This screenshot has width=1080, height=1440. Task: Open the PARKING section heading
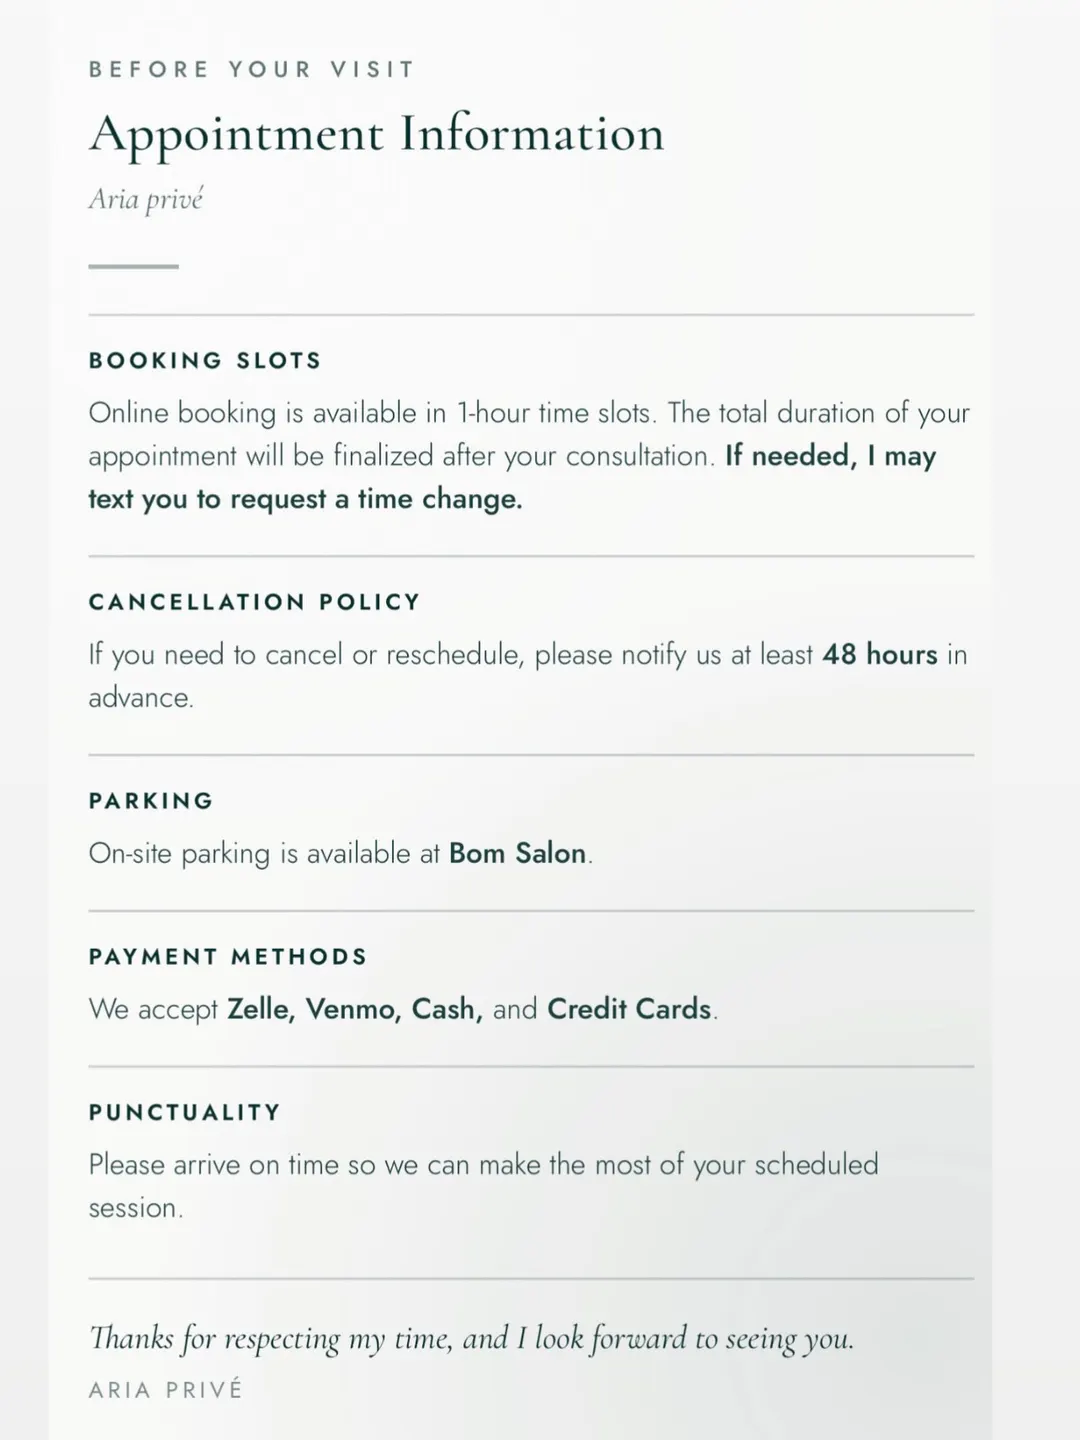click(151, 801)
